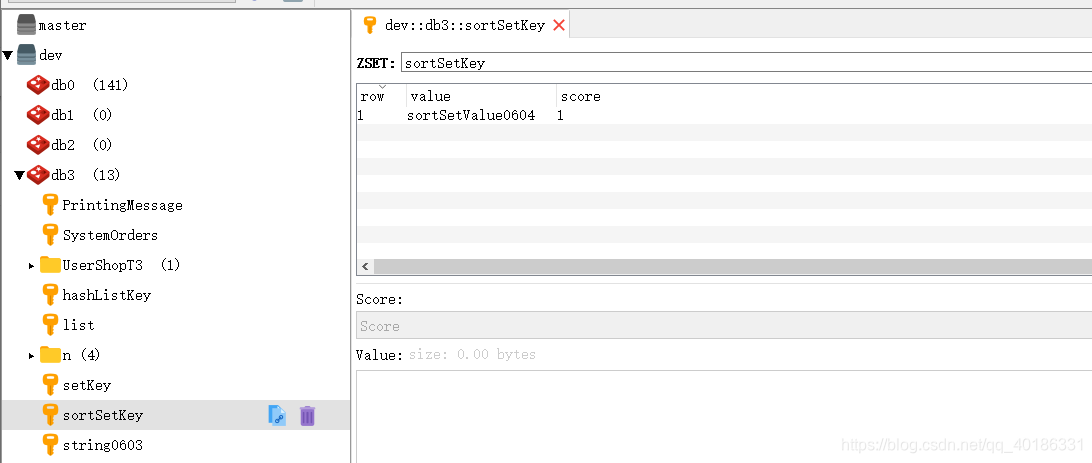Image resolution: width=1092 pixels, height=463 pixels.
Task: Expand the UserShopT3 namespace folder
Action: pyautogui.click(x=31, y=266)
